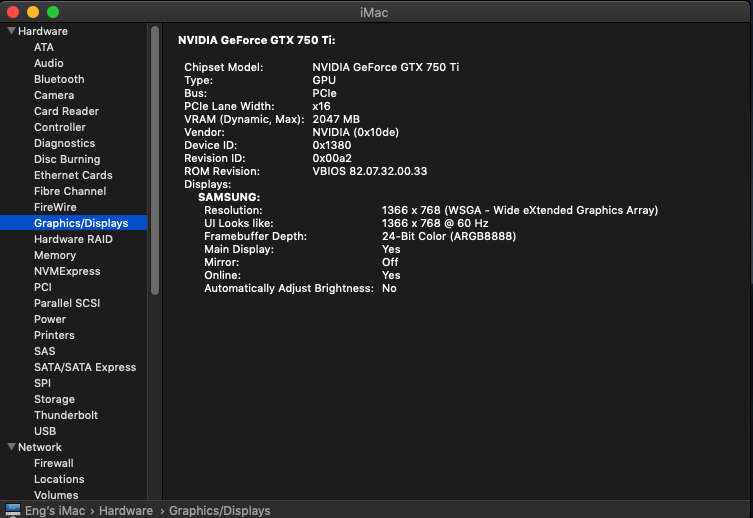The width and height of the screenshot is (753, 518).
Task: Click the Device ID value 0x1380
Action: point(332,145)
